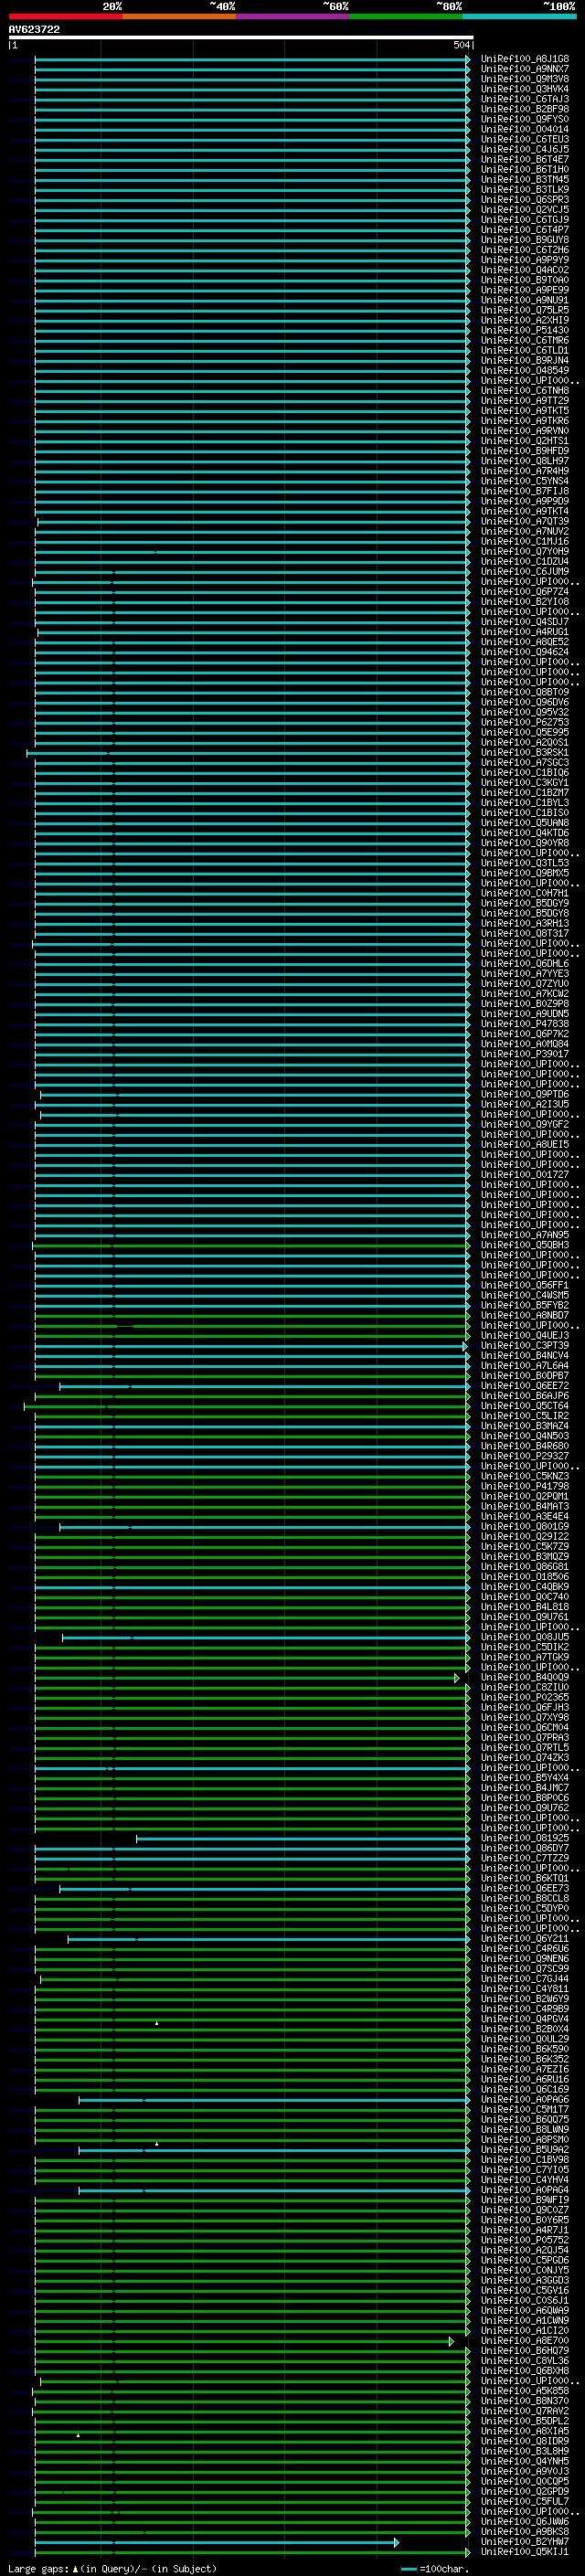Click the AV623722 query sequence label
Screen dimensions: 585x2576
click(x=34, y=30)
